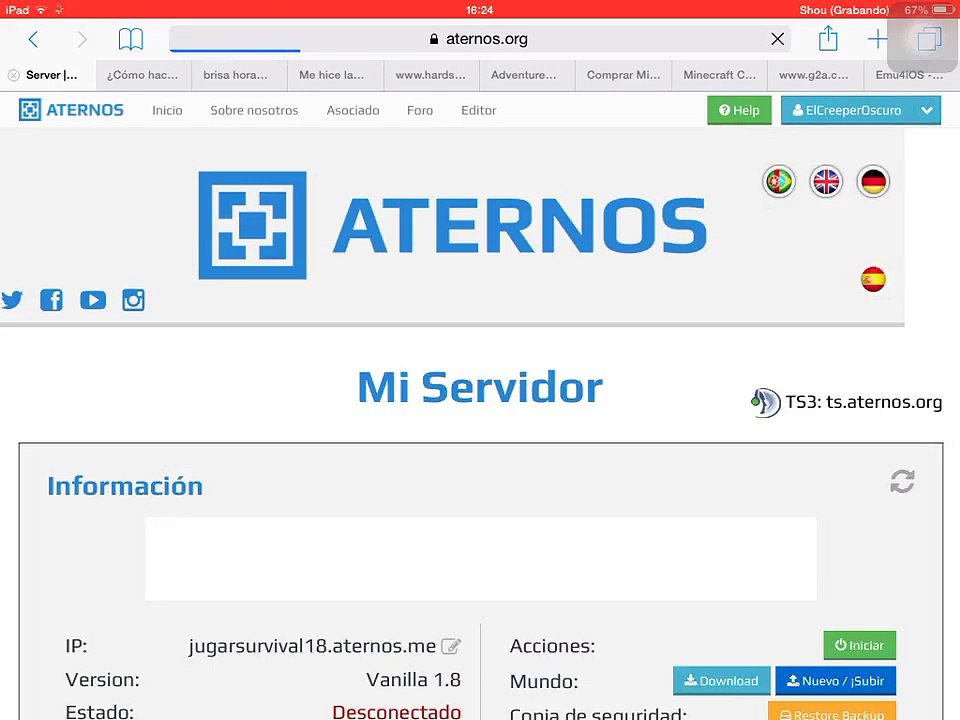Switch site language to German flag

point(873,181)
